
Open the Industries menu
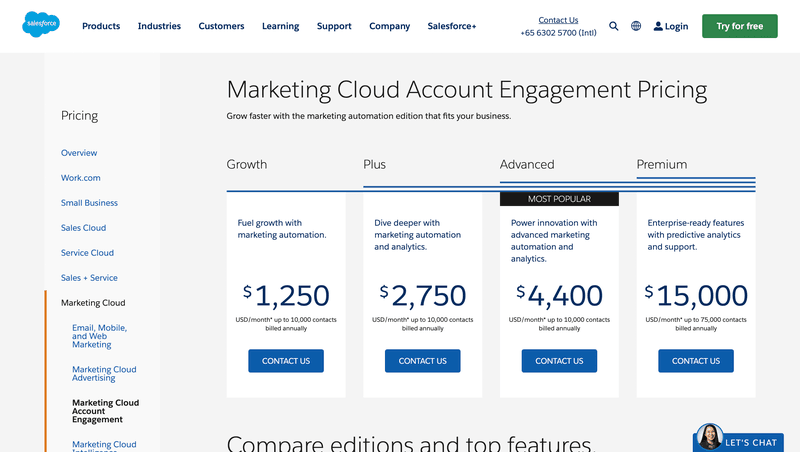click(x=159, y=26)
